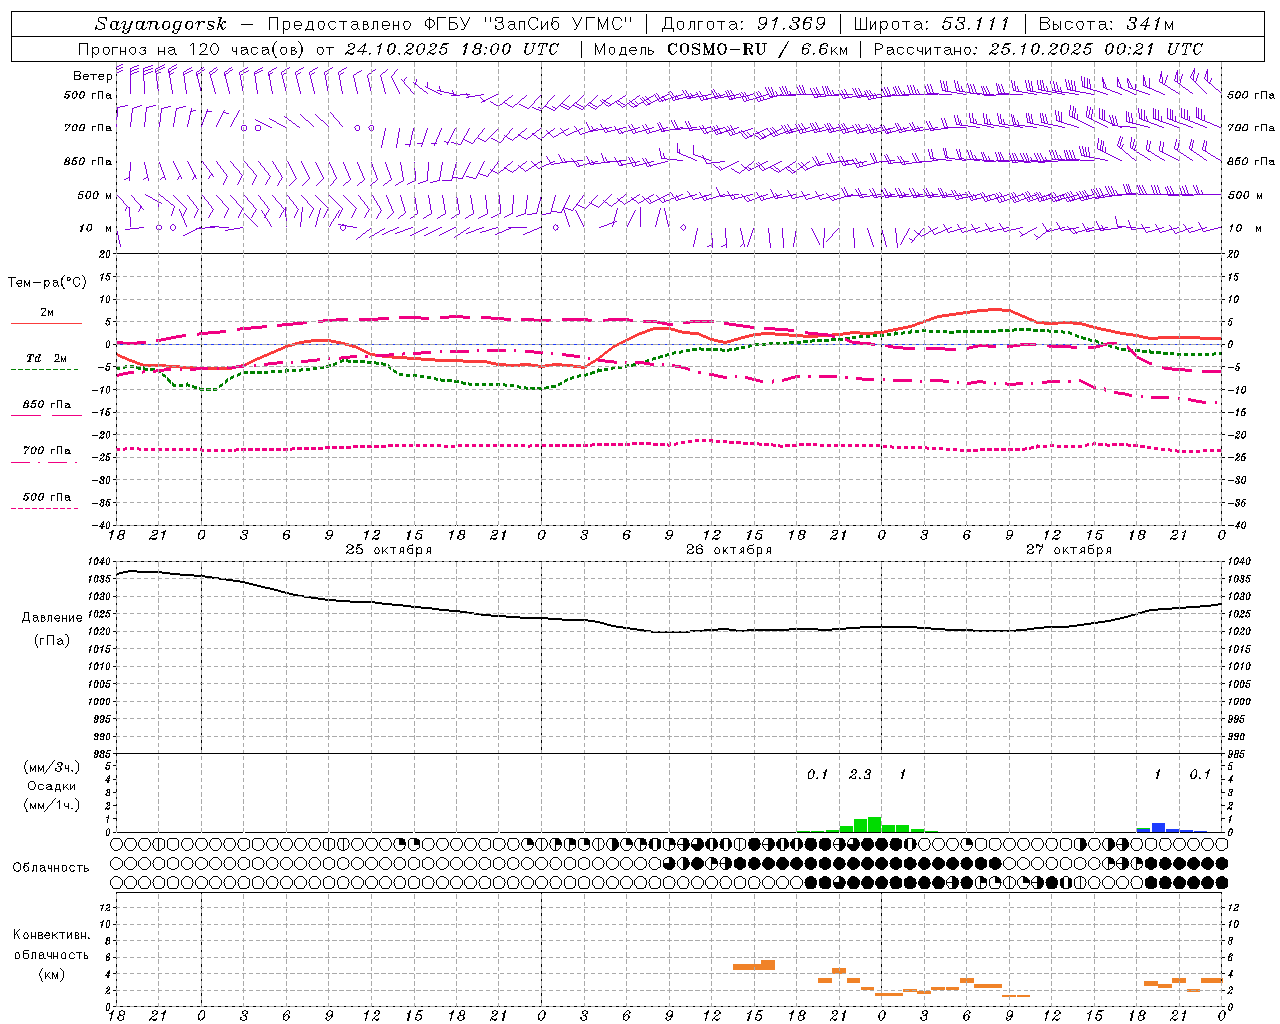This screenshot has height=1024, width=1280.
Task: Click the "(км)" unit under convective cloudiness
Action: (x=51, y=973)
